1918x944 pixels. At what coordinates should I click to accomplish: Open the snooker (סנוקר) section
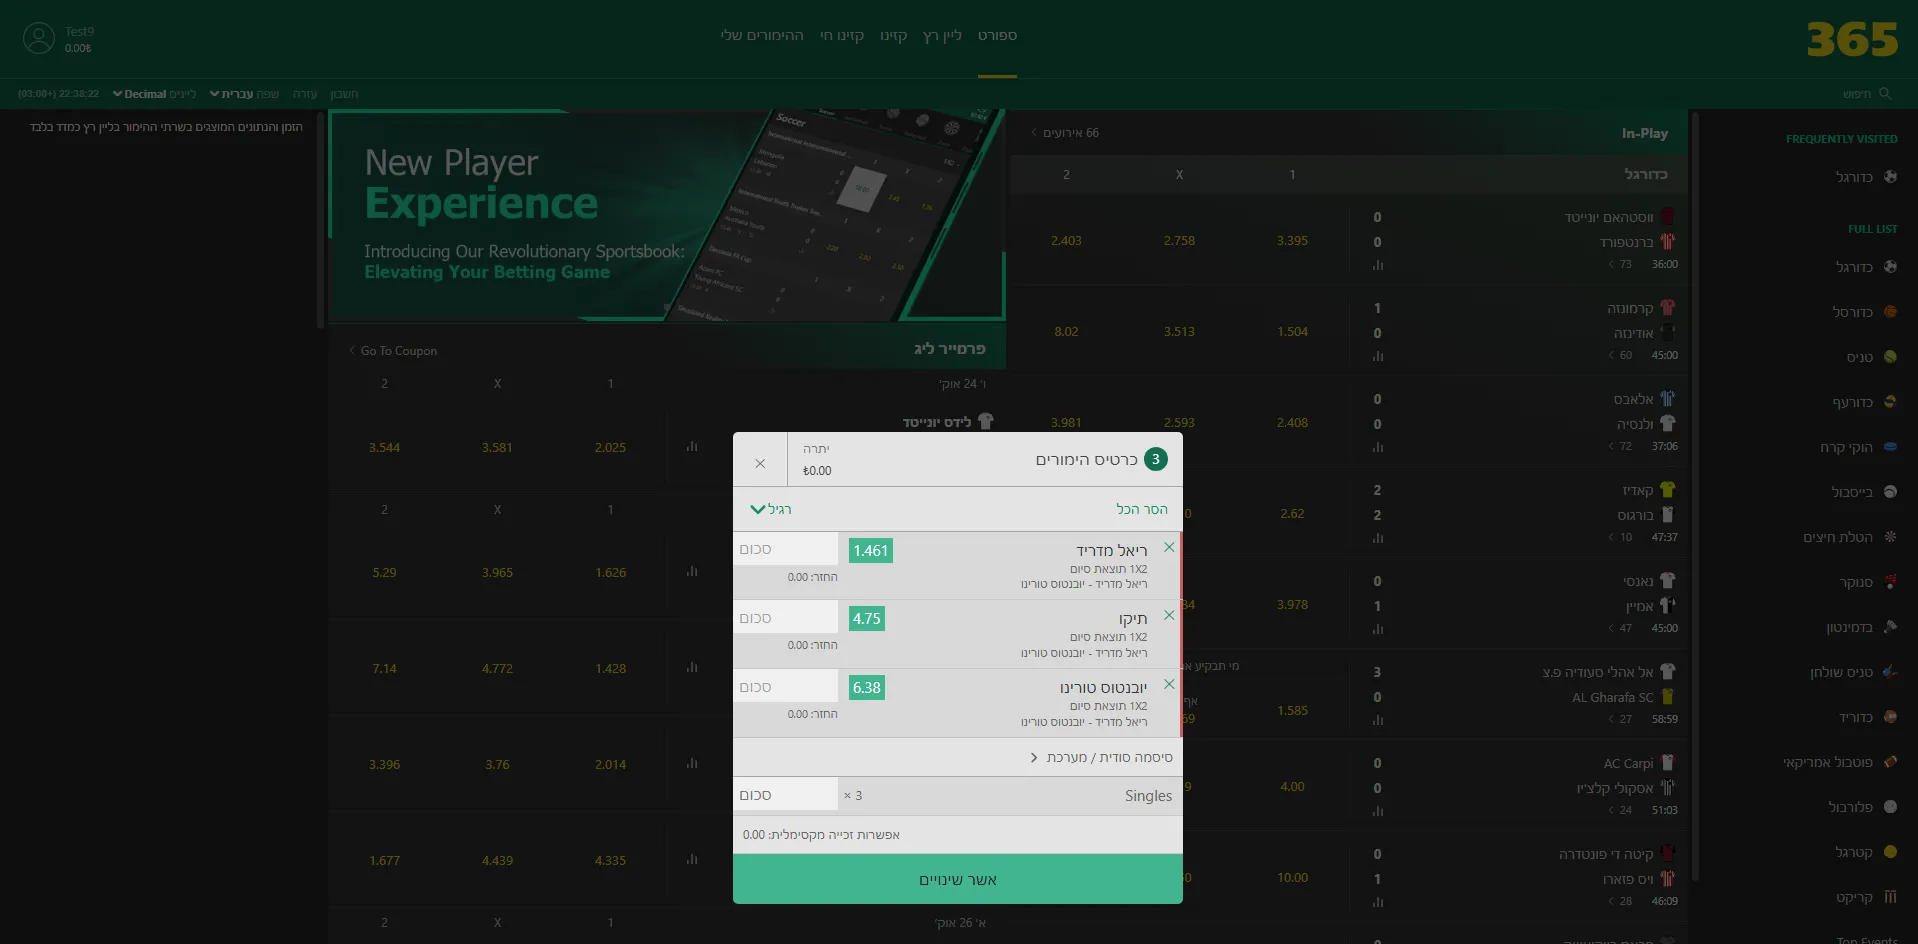tap(1890, 581)
